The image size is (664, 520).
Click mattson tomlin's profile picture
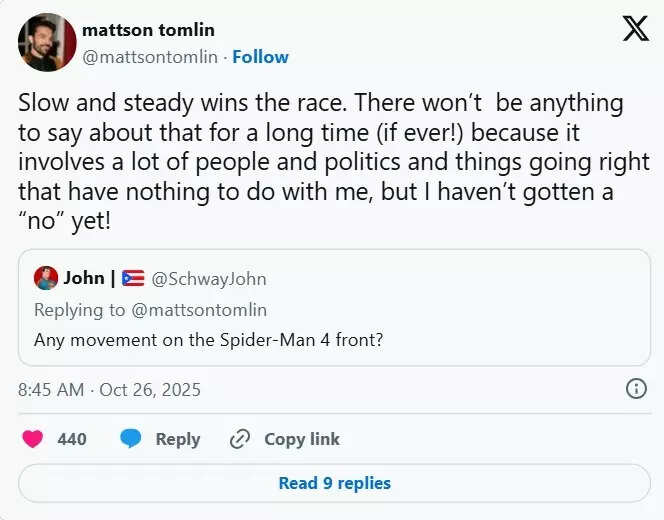[47, 43]
